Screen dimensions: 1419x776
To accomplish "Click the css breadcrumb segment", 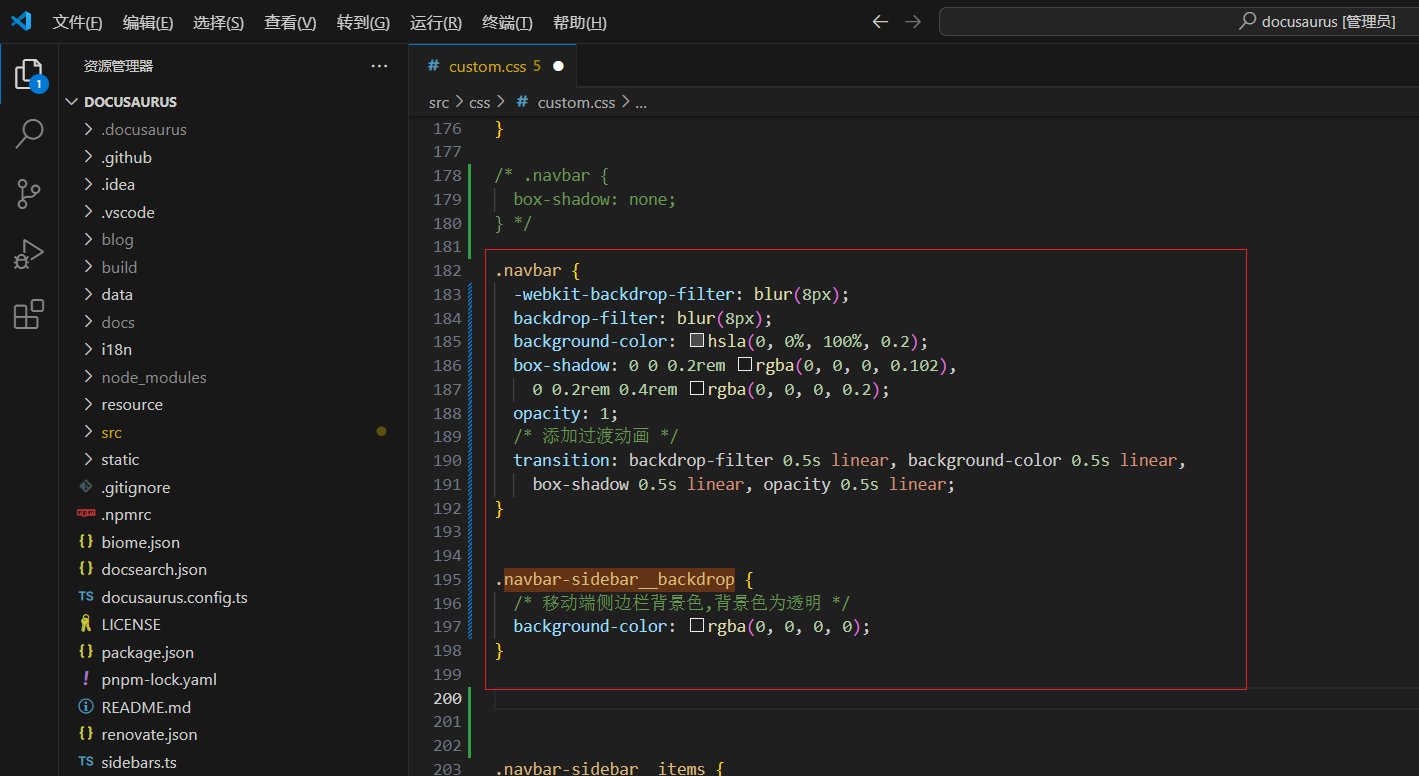I will click(480, 102).
